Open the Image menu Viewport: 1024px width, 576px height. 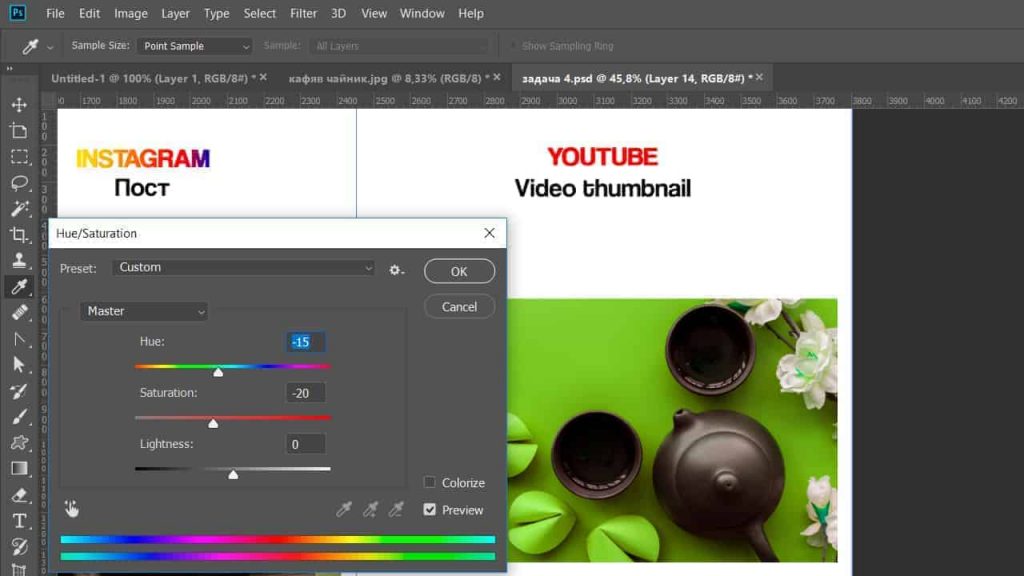(x=131, y=14)
